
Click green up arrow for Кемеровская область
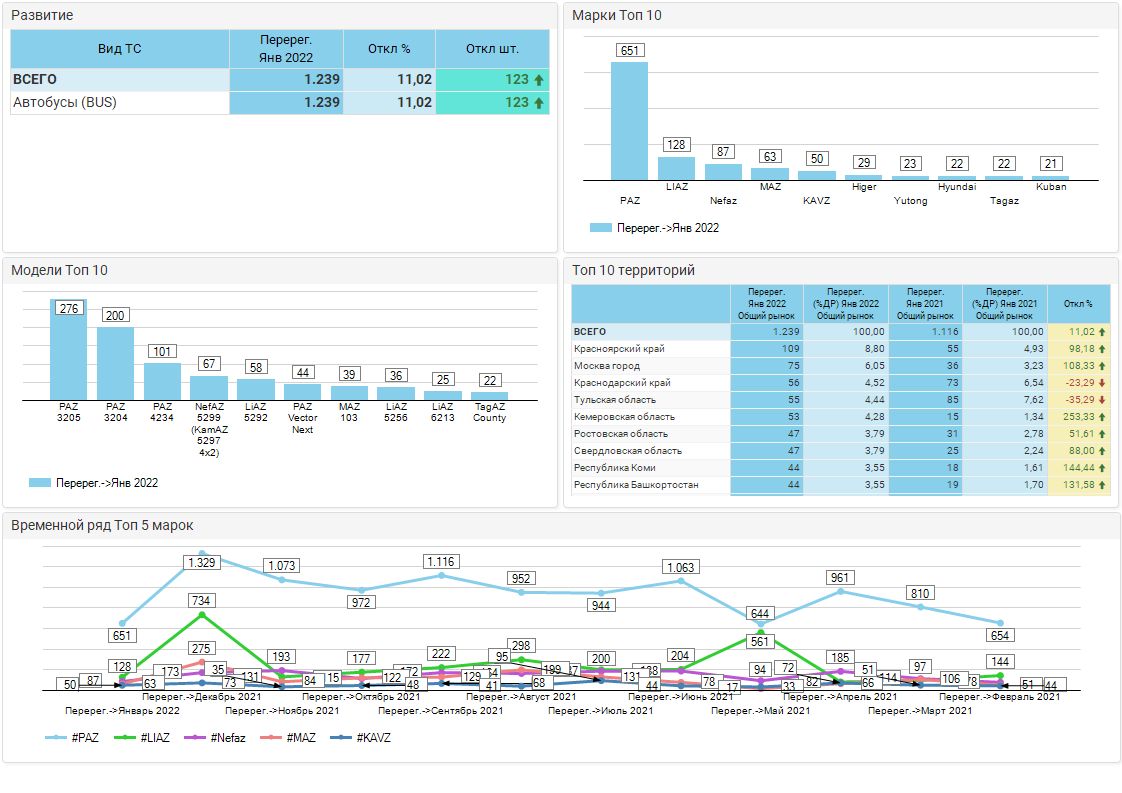point(1101,417)
